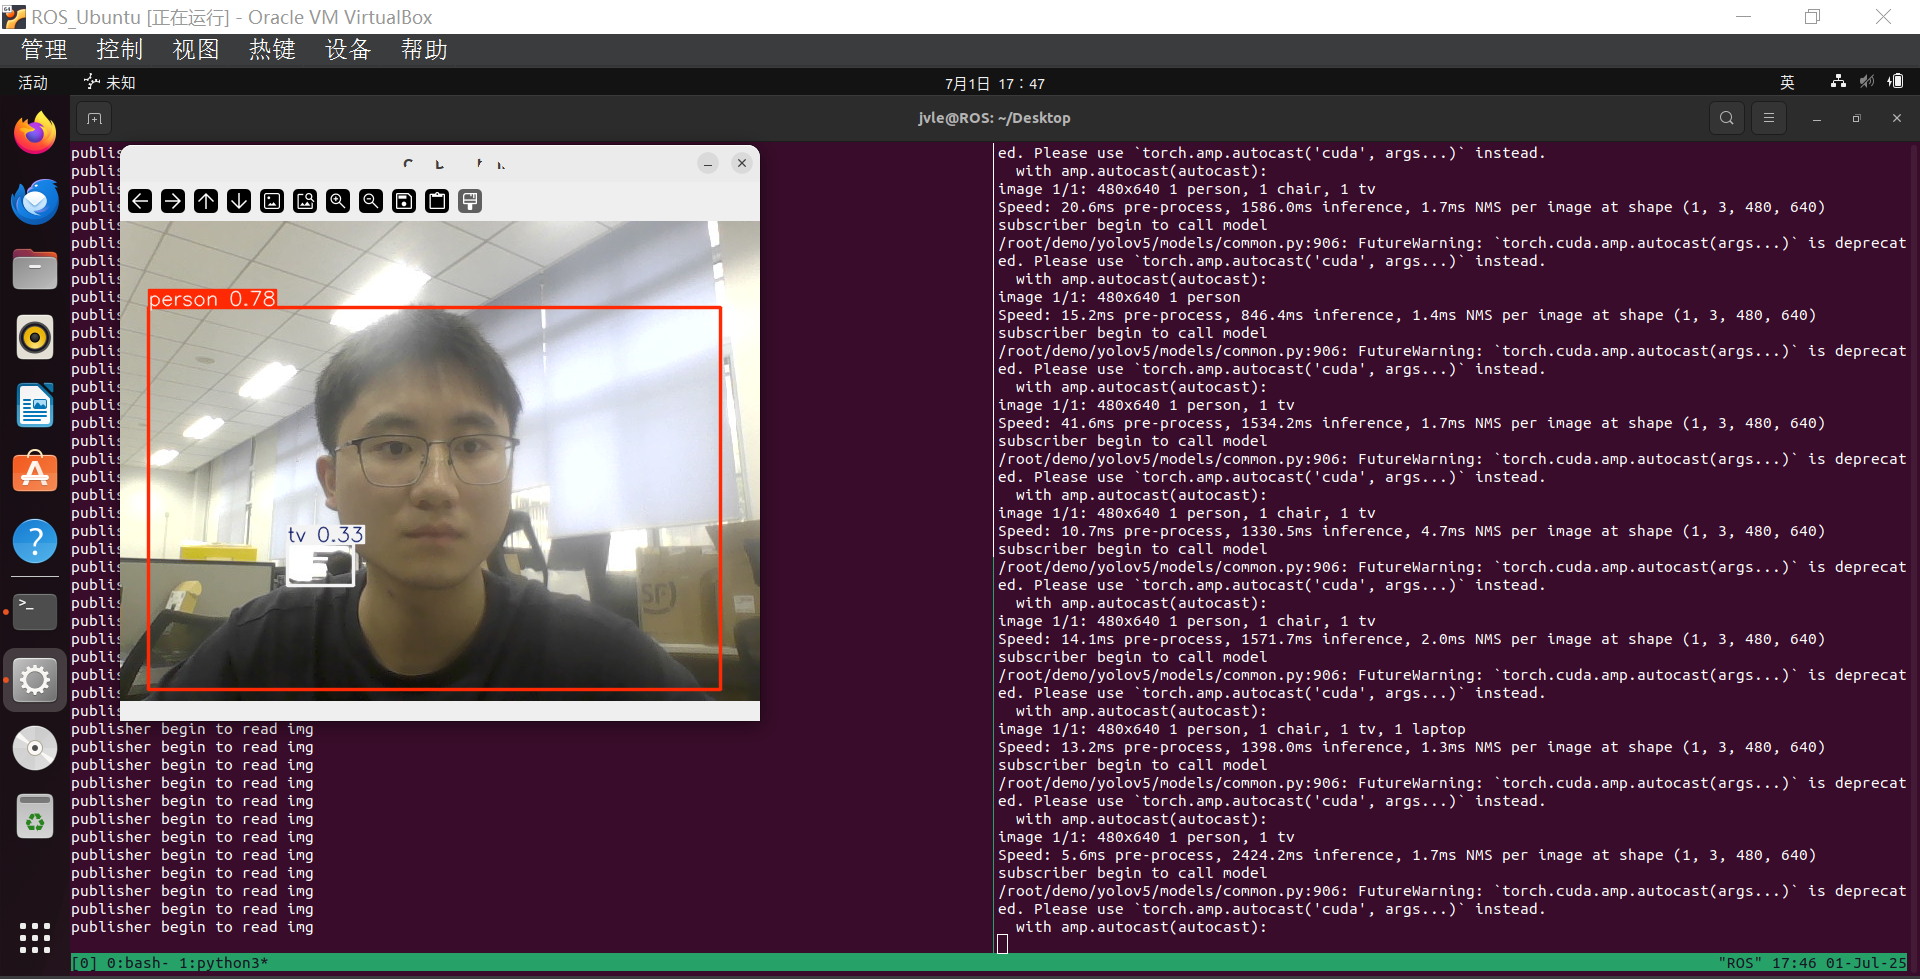The height and width of the screenshot is (979, 1920).
Task: Pan image up with up arrow
Action: tap(206, 202)
